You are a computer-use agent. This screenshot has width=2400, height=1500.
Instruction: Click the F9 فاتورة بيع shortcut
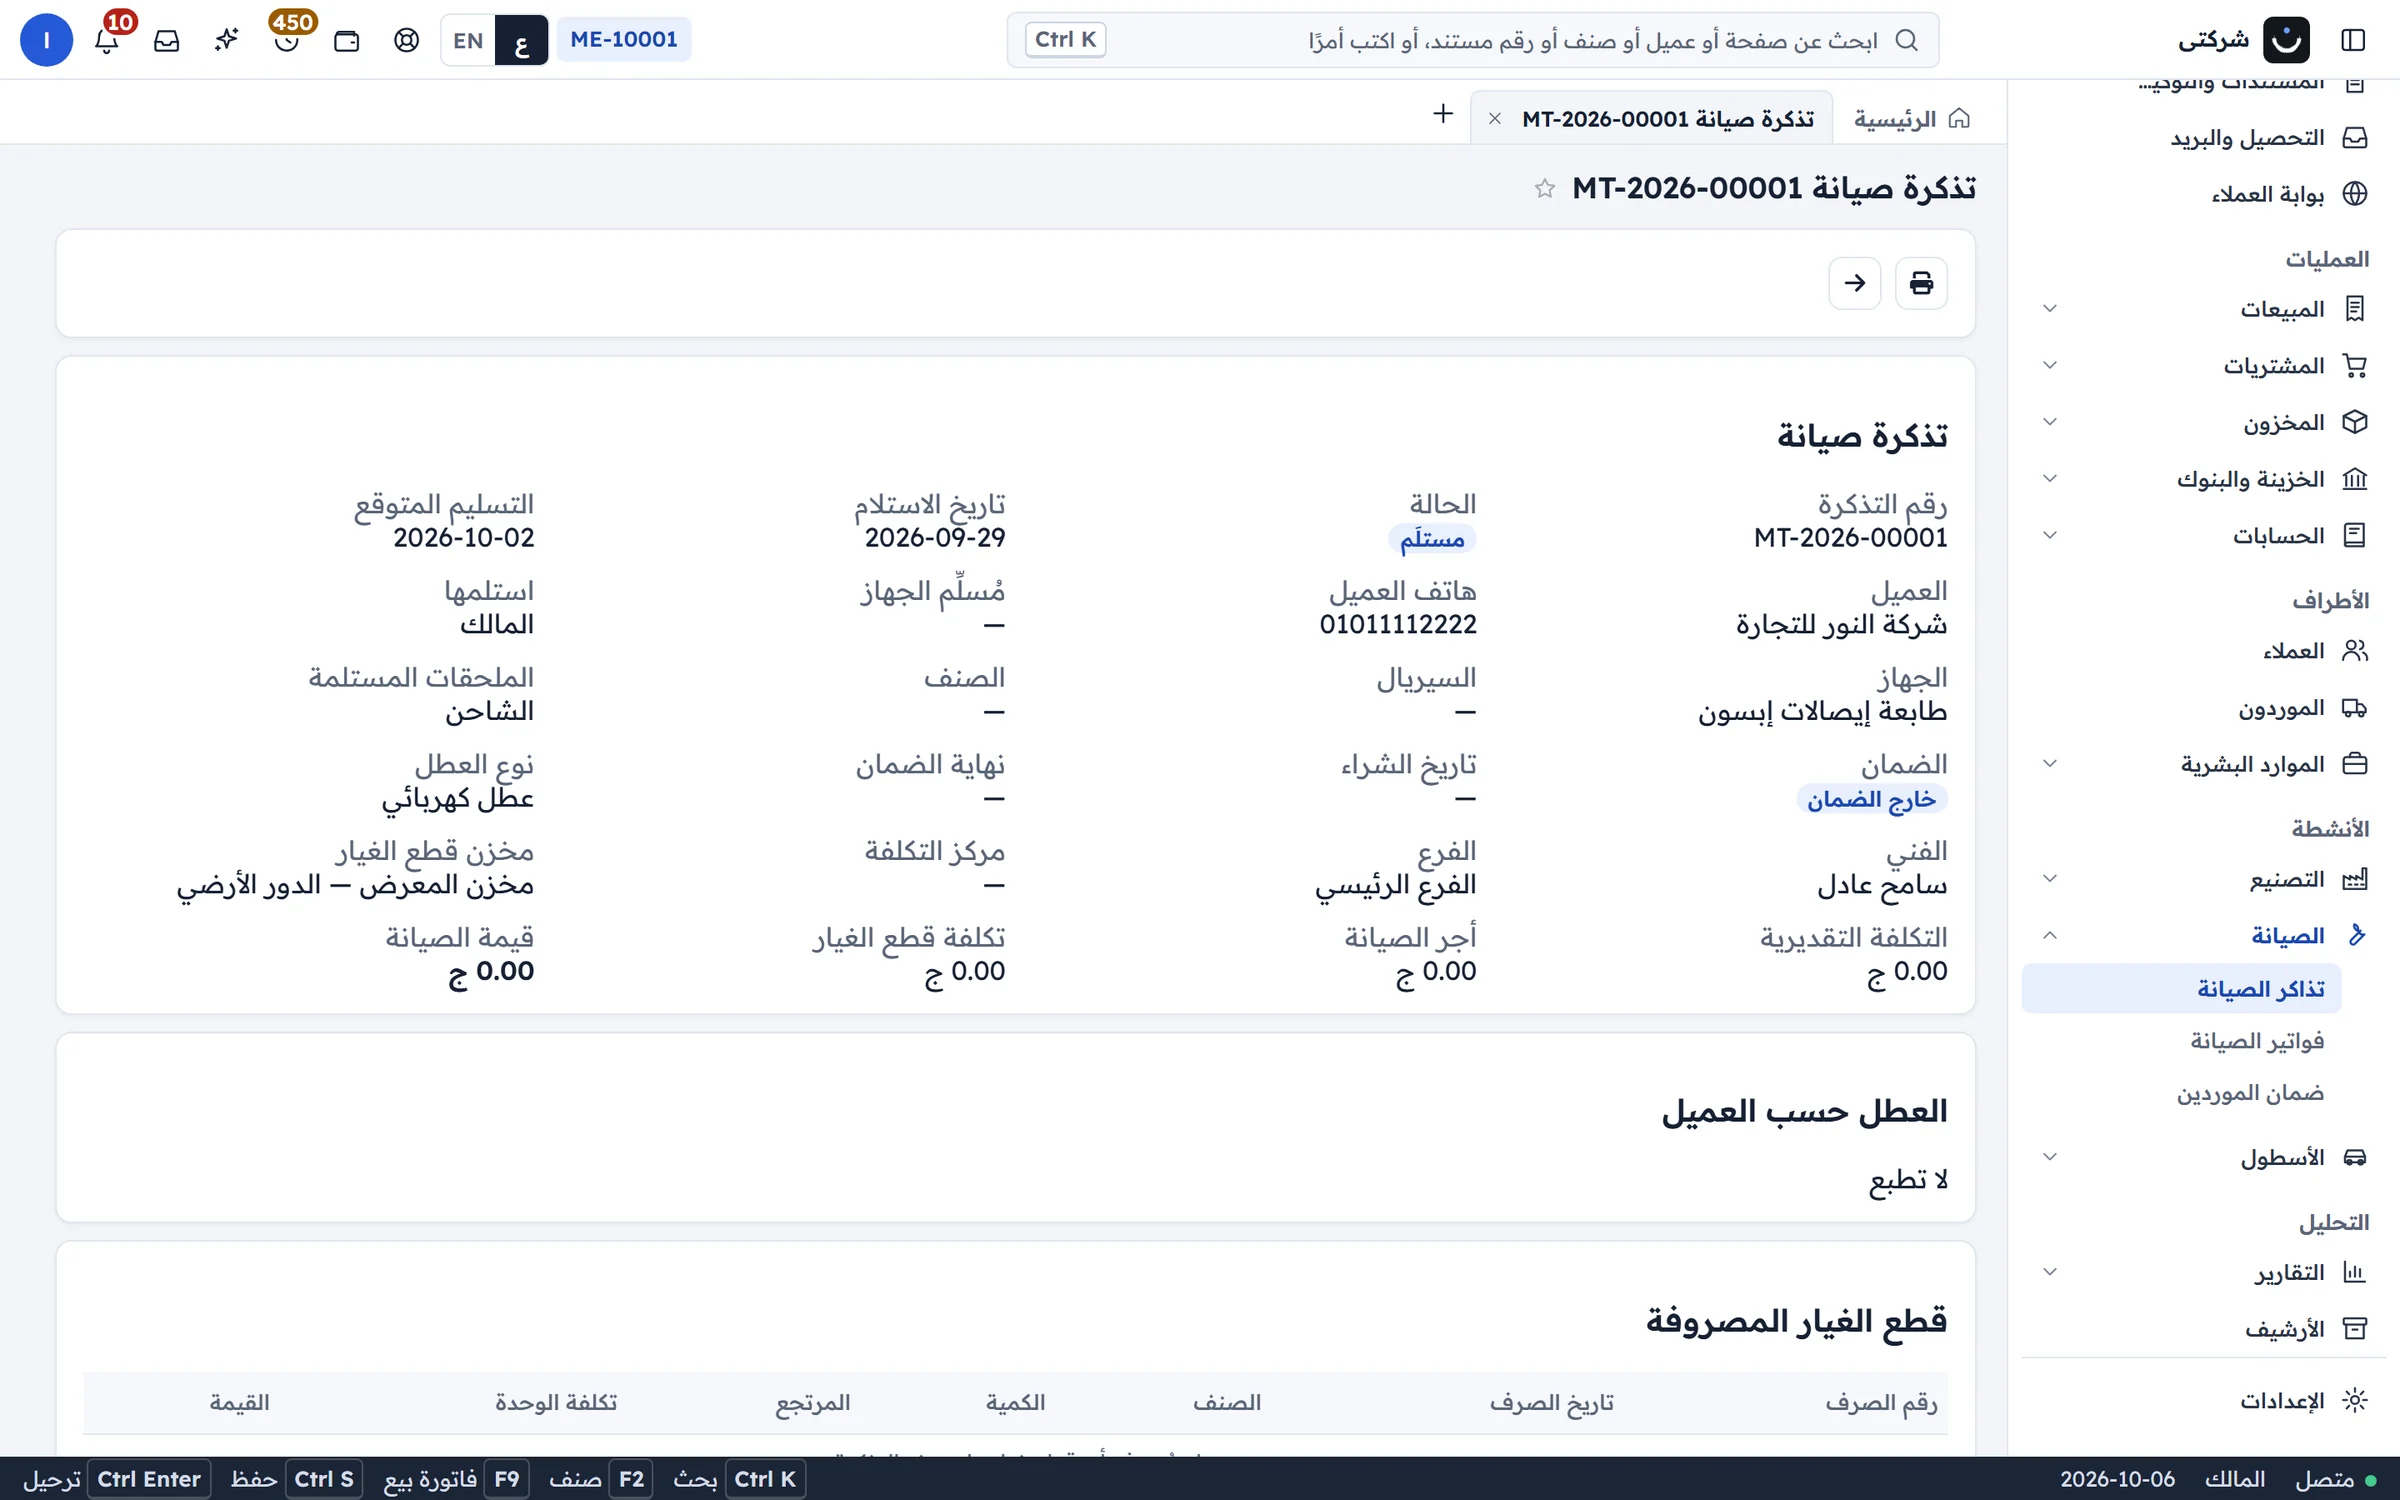(457, 1479)
